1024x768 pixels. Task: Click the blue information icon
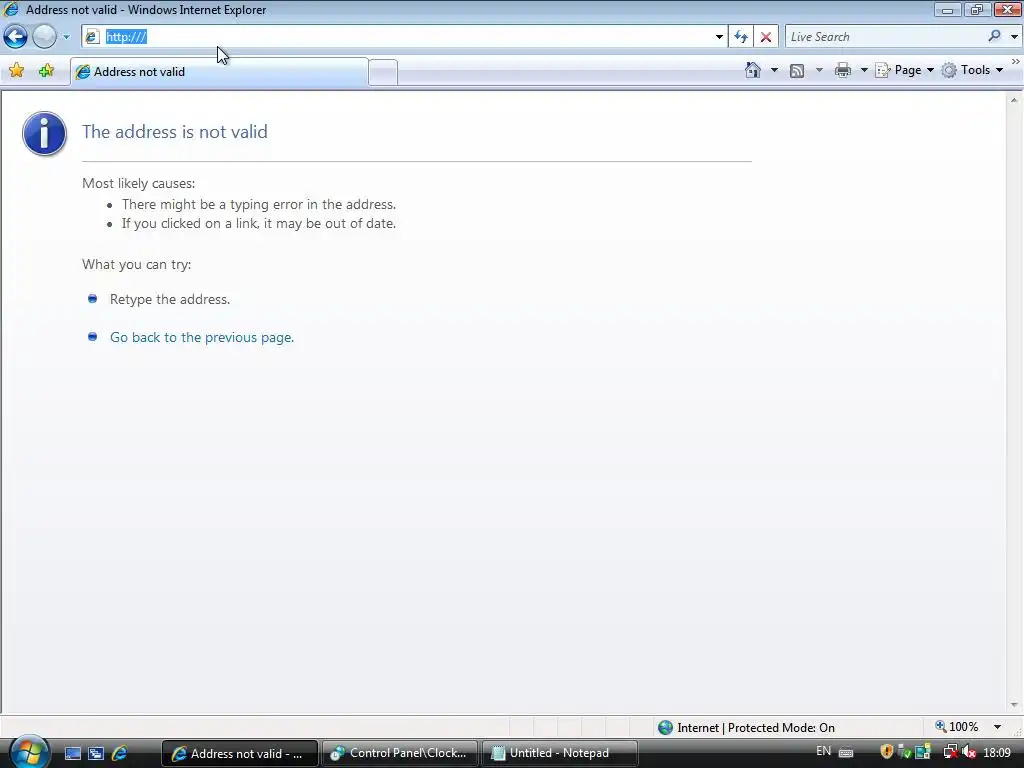pos(44,133)
